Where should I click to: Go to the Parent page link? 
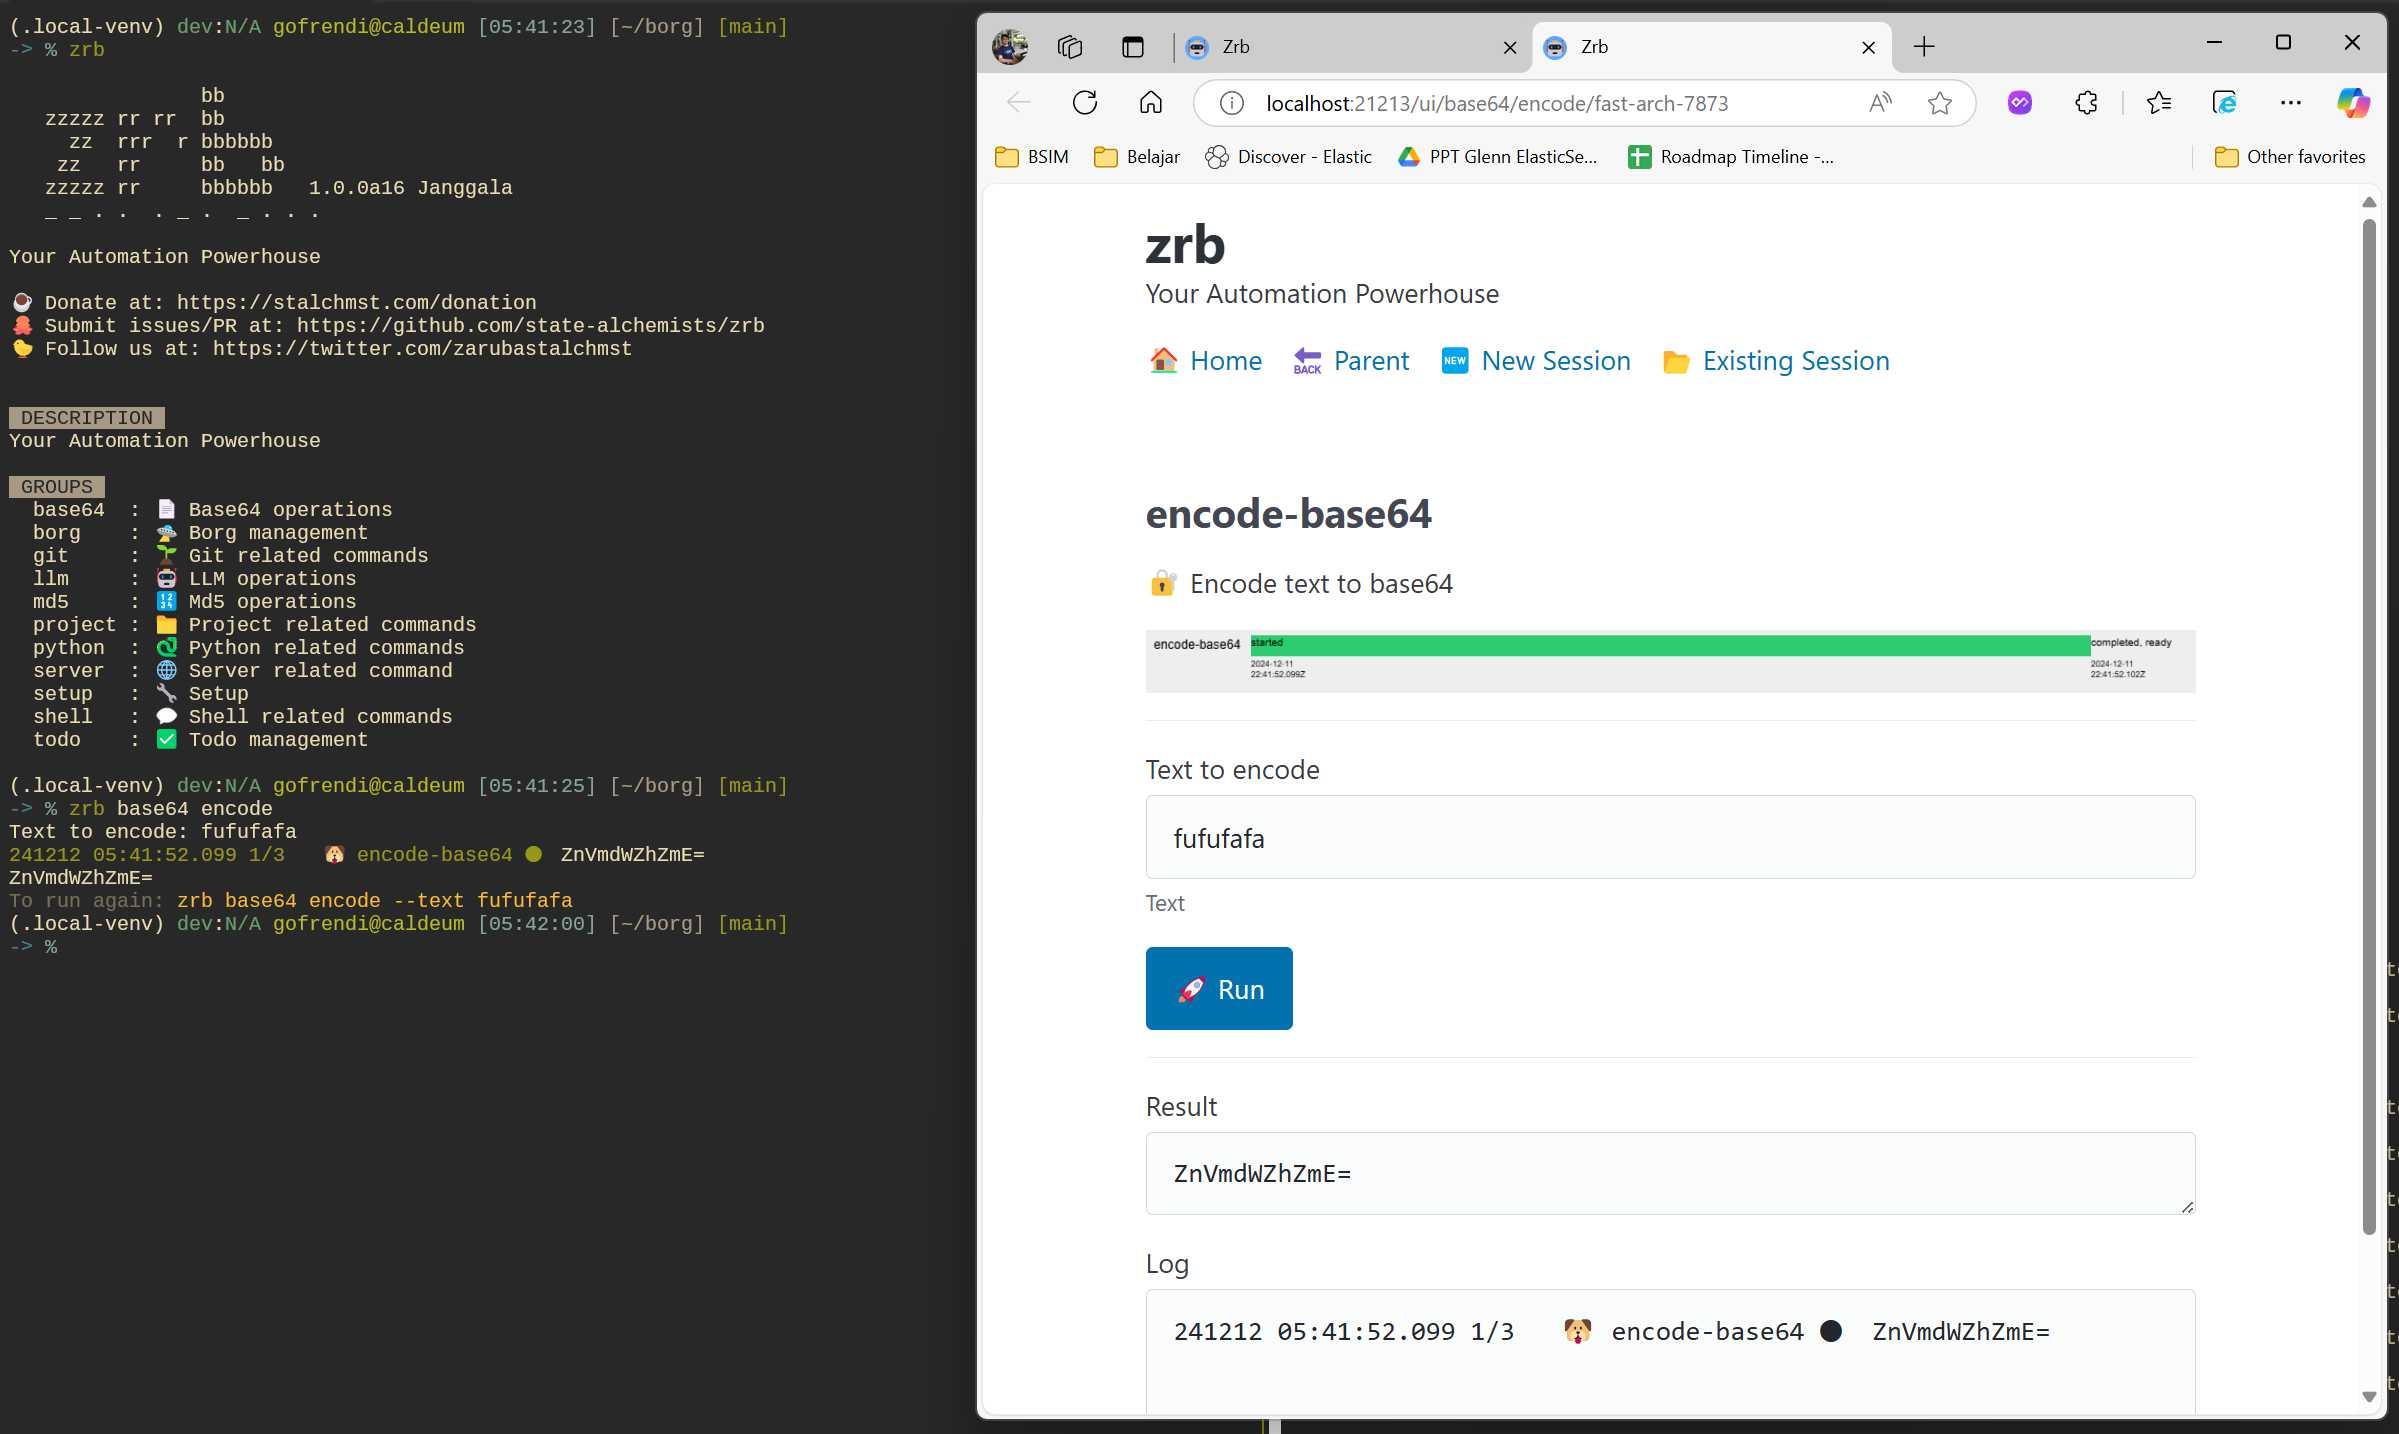pyautogui.click(x=1371, y=361)
